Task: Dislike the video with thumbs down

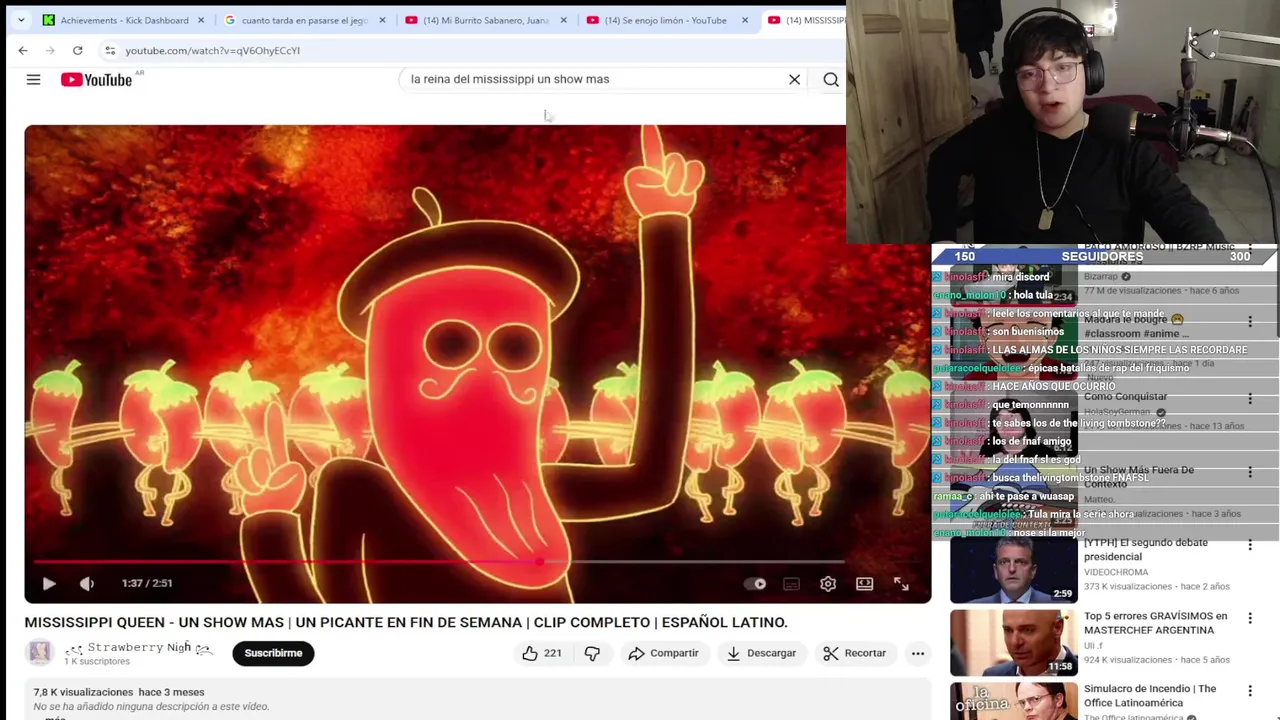Action: click(x=592, y=653)
